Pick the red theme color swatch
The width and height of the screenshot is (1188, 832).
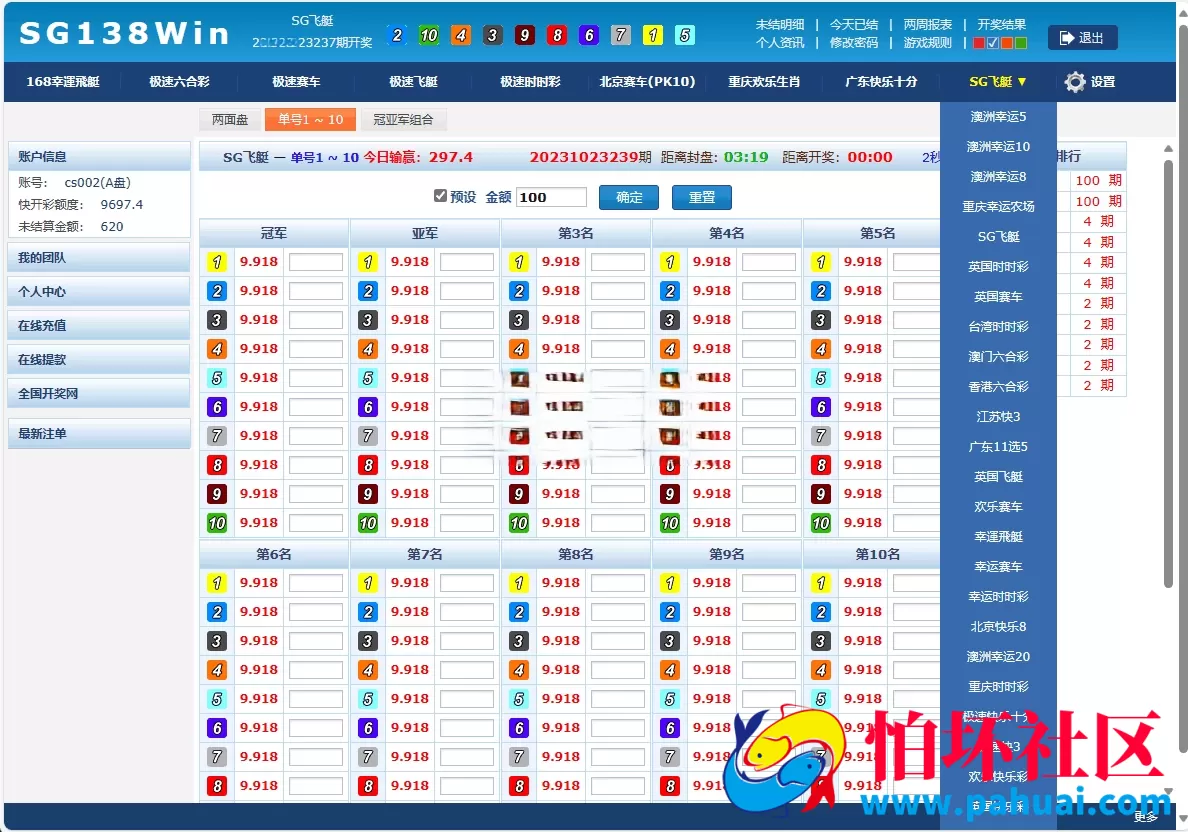[979, 43]
